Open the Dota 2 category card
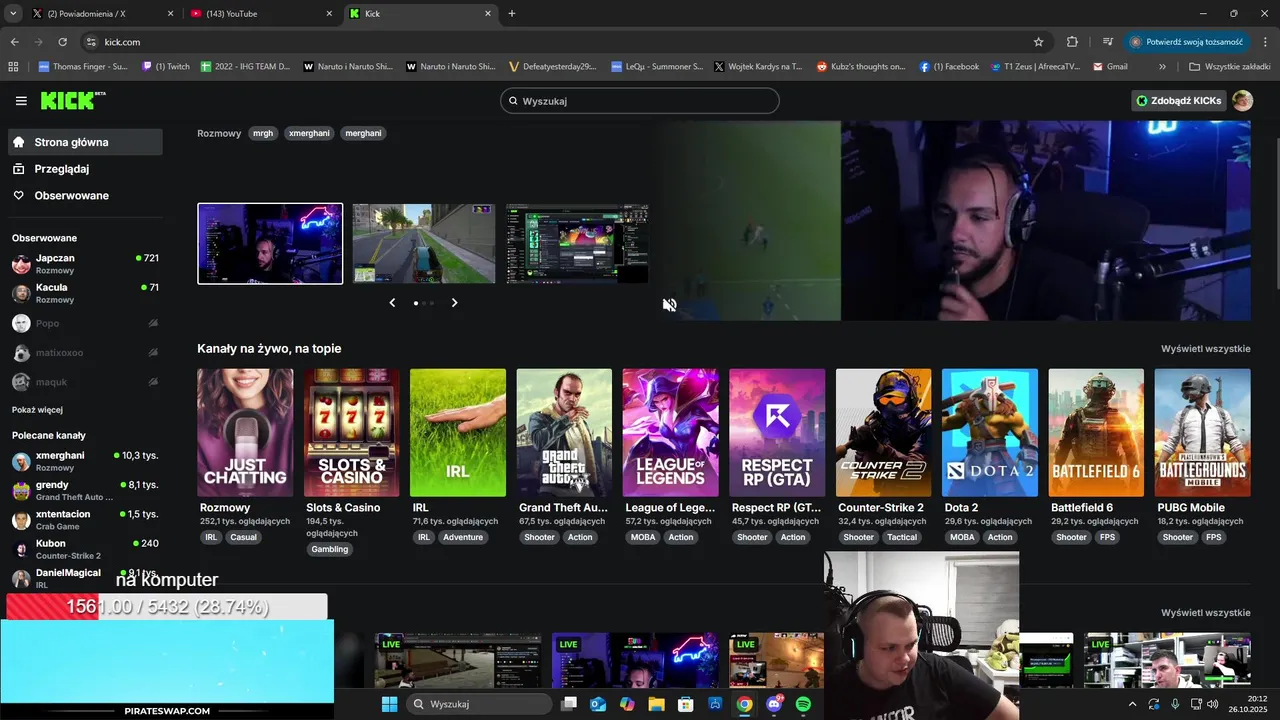1280x720 pixels. [x=990, y=433]
